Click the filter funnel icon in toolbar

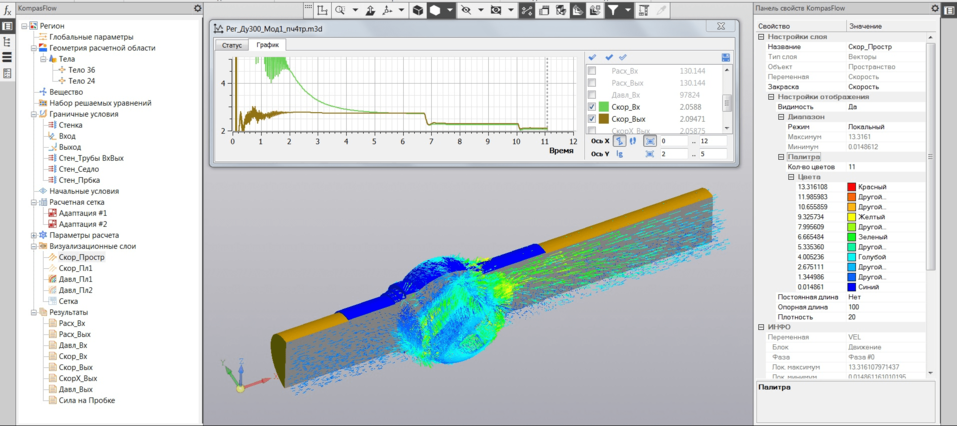[x=614, y=10]
